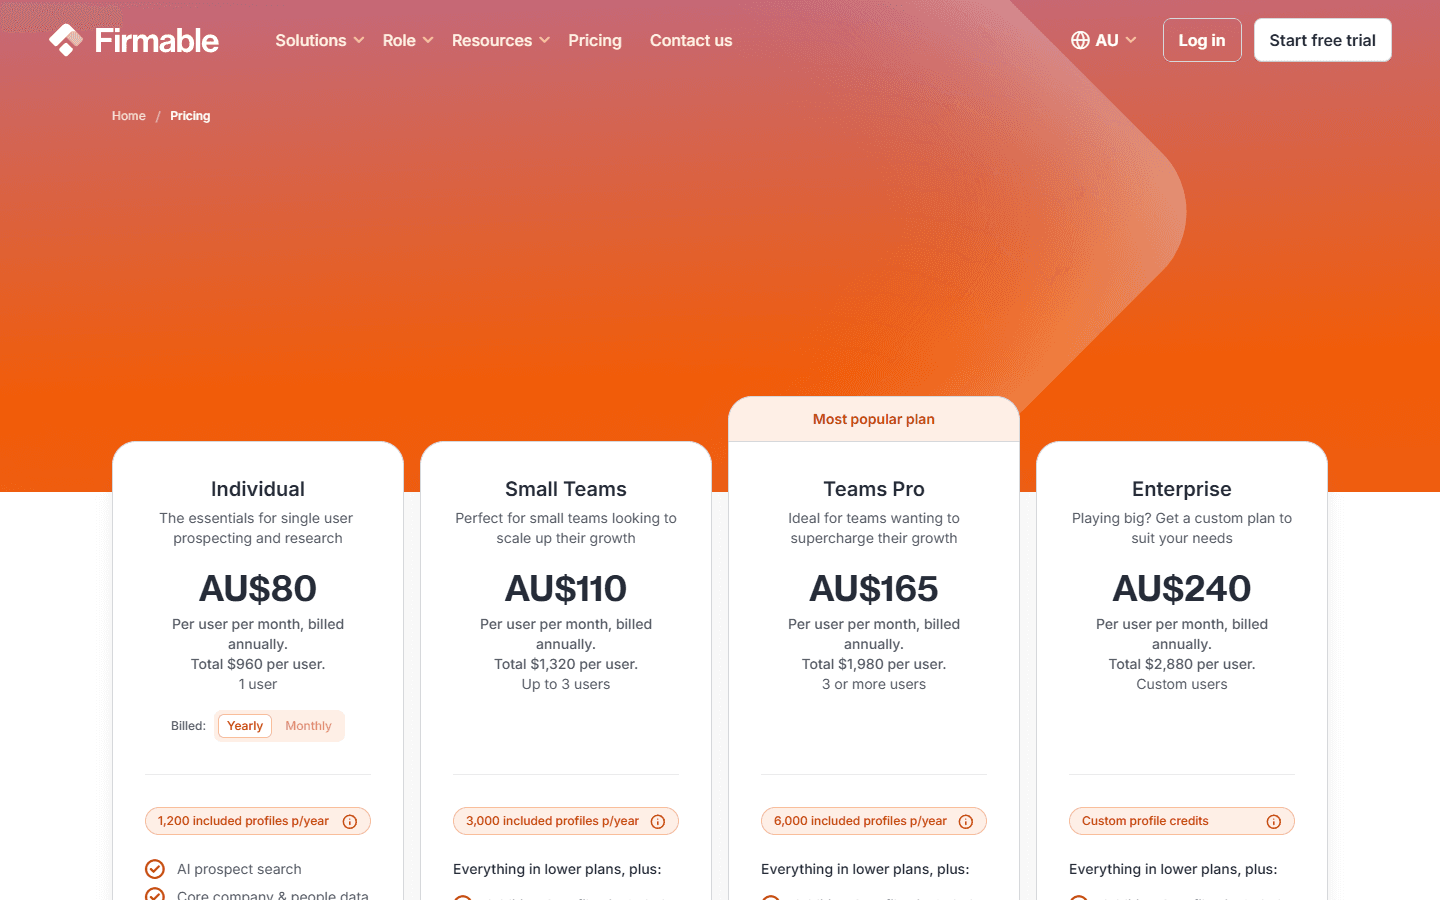
Task: Navigate to Home via the breadcrumb
Action: 128,115
